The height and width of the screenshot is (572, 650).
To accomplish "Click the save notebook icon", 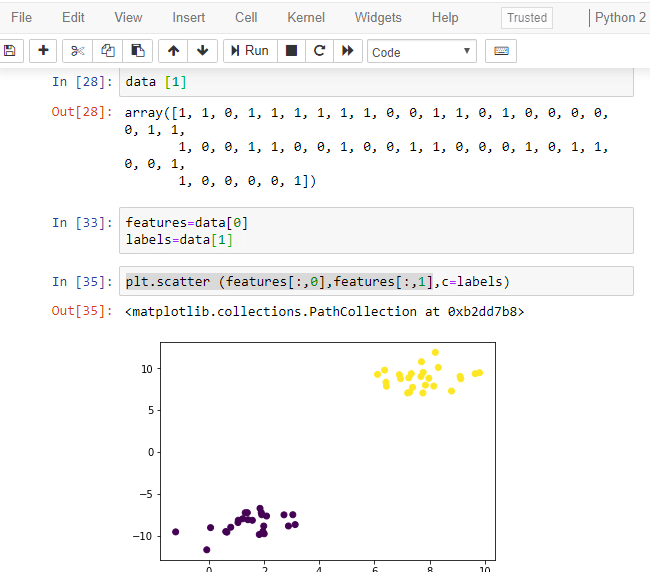I will pos(9,51).
